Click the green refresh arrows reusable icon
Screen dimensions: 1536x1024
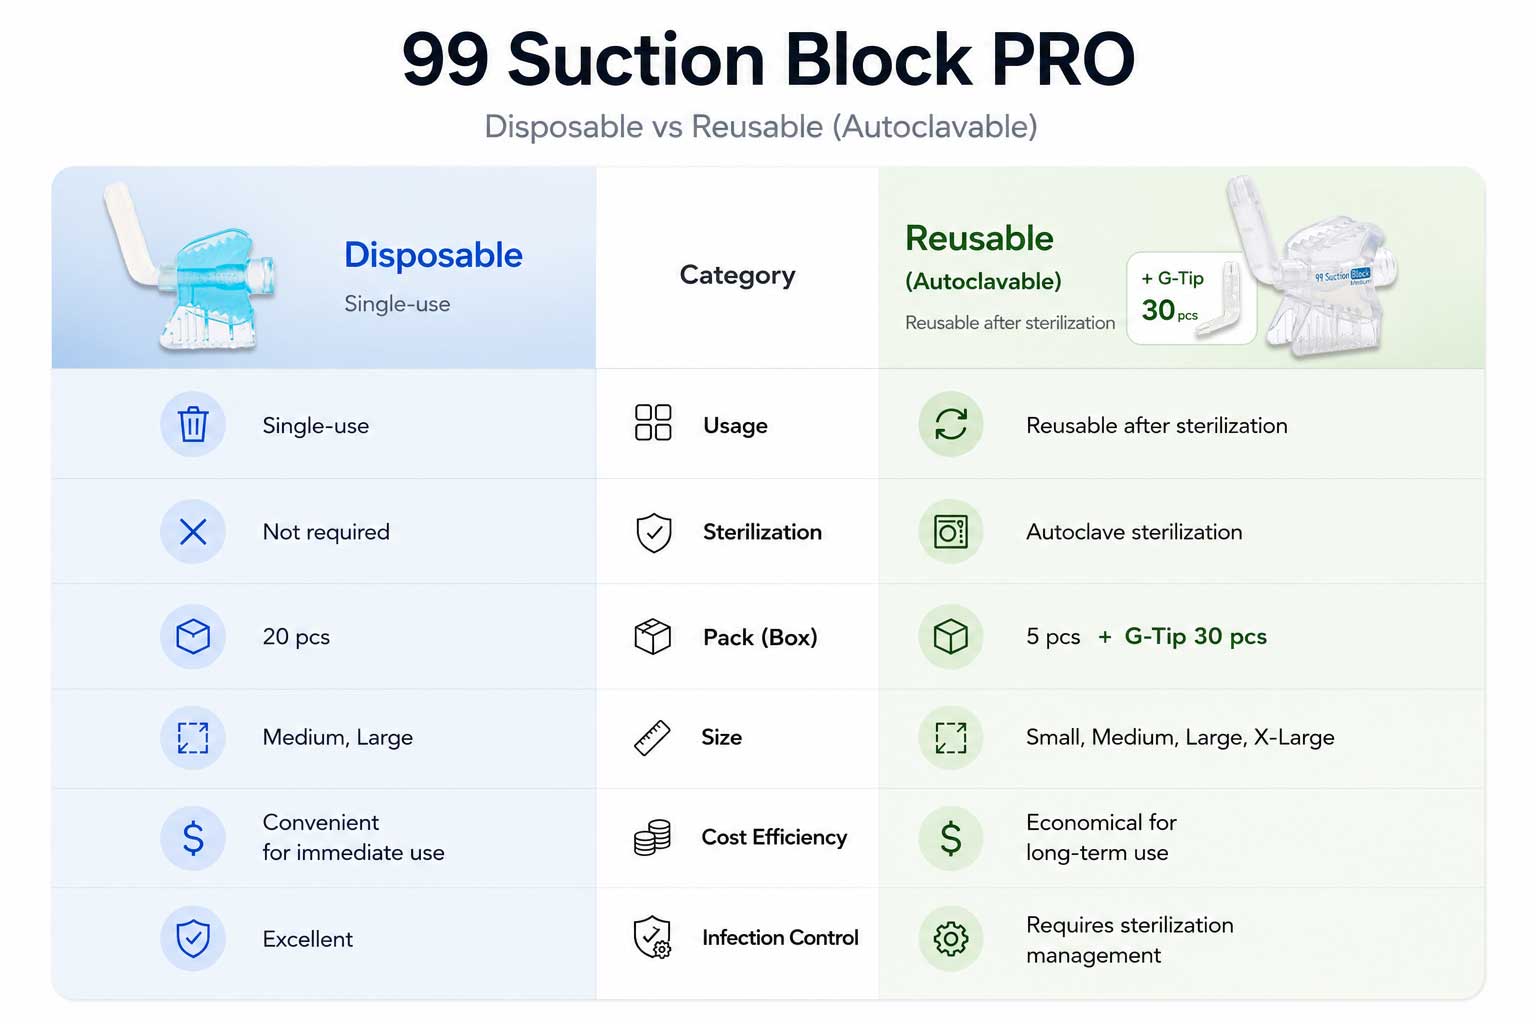click(951, 424)
